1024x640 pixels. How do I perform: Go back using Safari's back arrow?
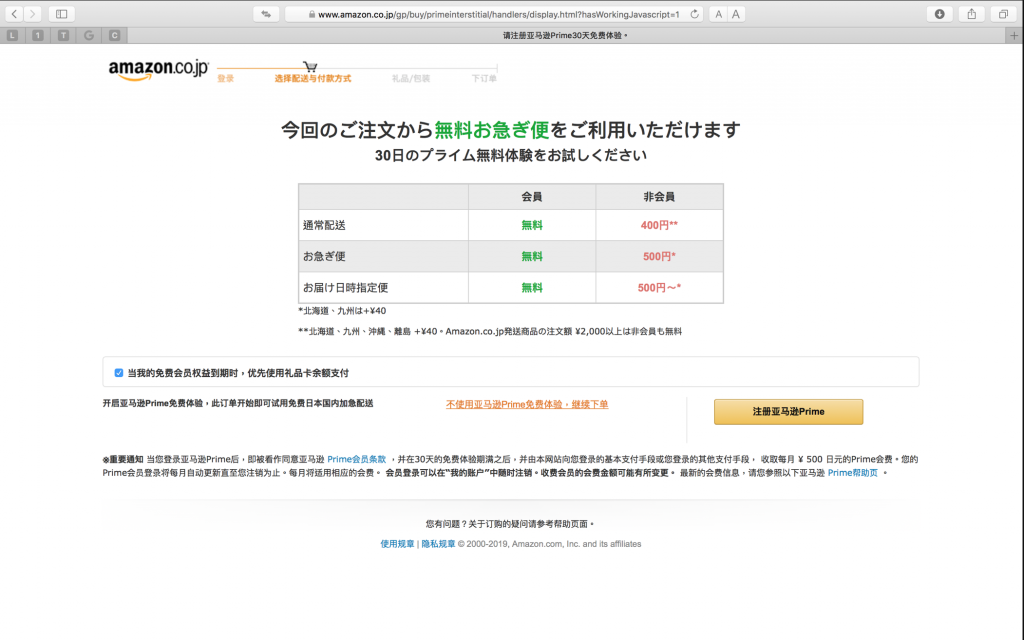[x=14, y=14]
